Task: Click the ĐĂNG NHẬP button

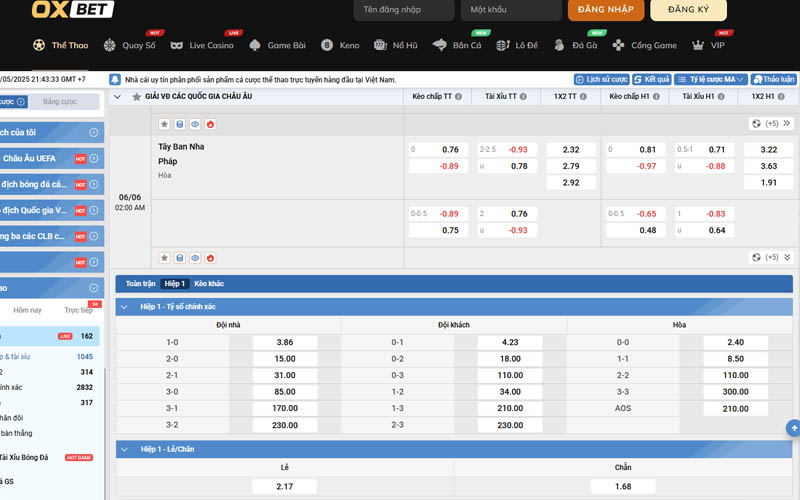Action: pos(606,10)
